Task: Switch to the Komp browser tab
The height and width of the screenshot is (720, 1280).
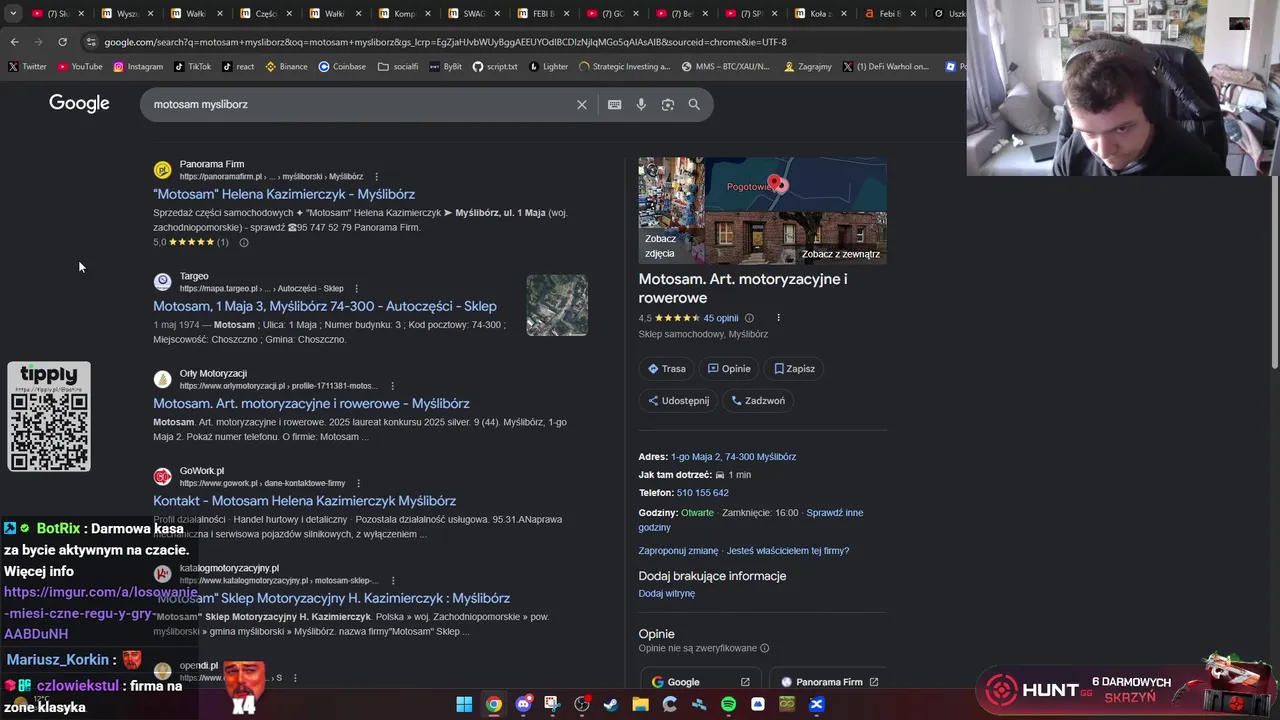Action: click(x=402, y=14)
